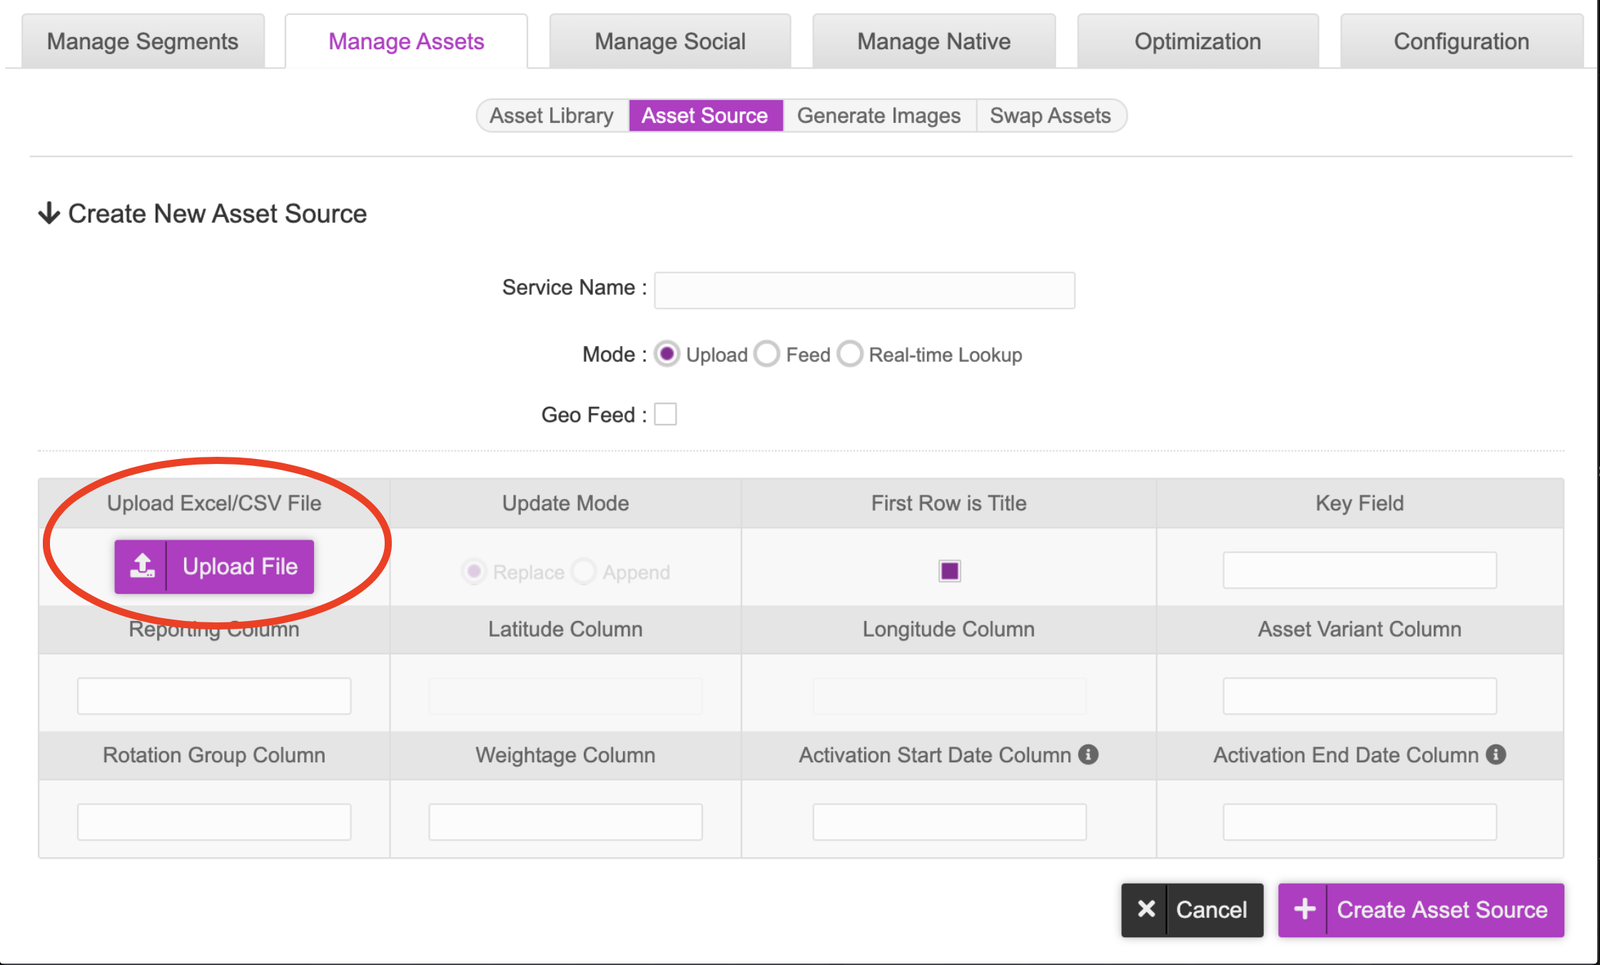Image resolution: width=1600 pixels, height=965 pixels.
Task: Open the Generate Images sub-tab
Action: tap(878, 116)
